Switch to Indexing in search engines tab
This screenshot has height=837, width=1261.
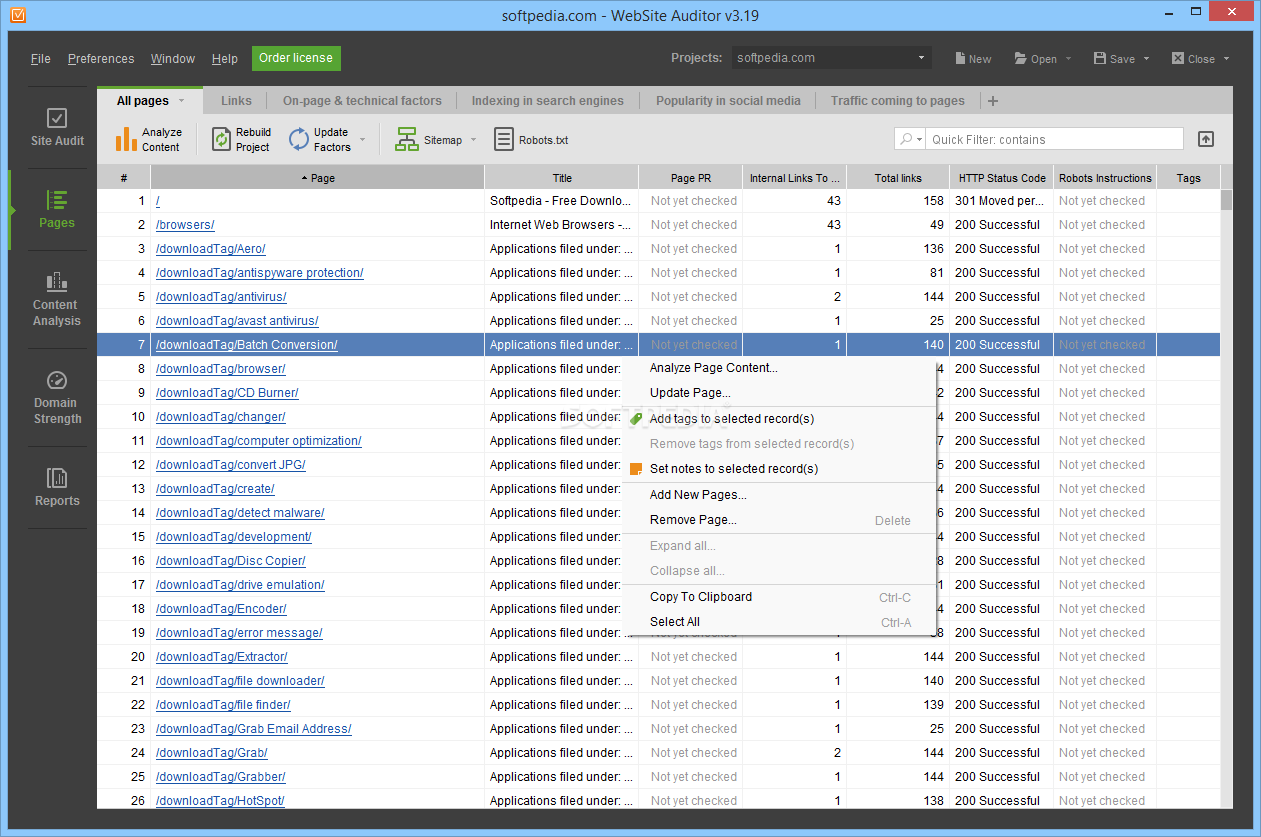click(x=548, y=101)
